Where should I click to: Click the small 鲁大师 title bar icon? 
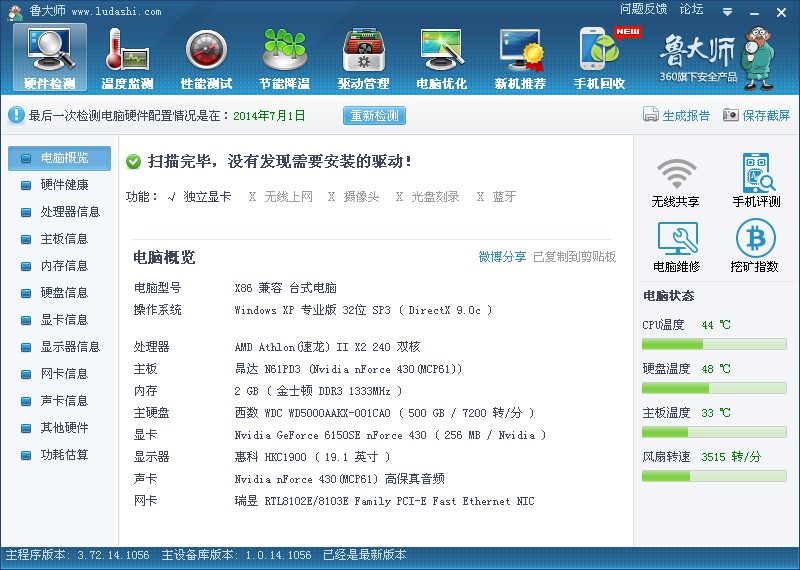[x=16, y=11]
